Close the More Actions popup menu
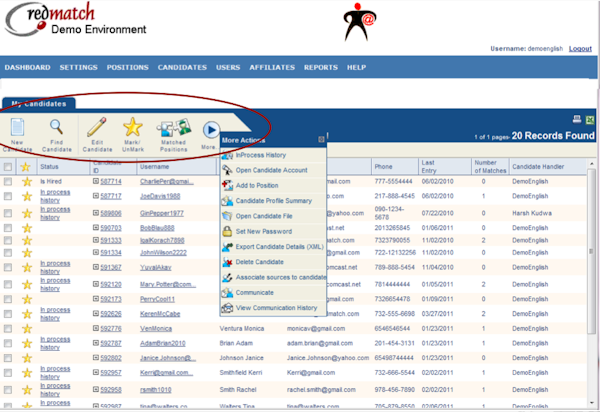The width and height of the screenshot is (600, 412). [321, 140]
